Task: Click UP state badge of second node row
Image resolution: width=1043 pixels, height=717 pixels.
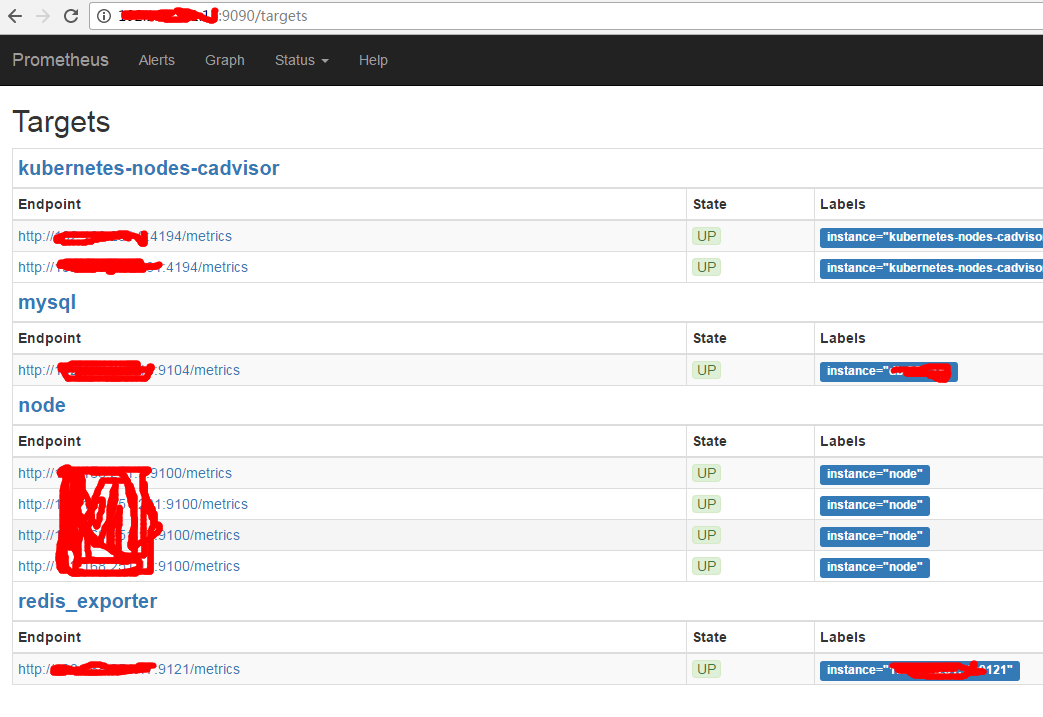Action: click(x=706, y=504)
